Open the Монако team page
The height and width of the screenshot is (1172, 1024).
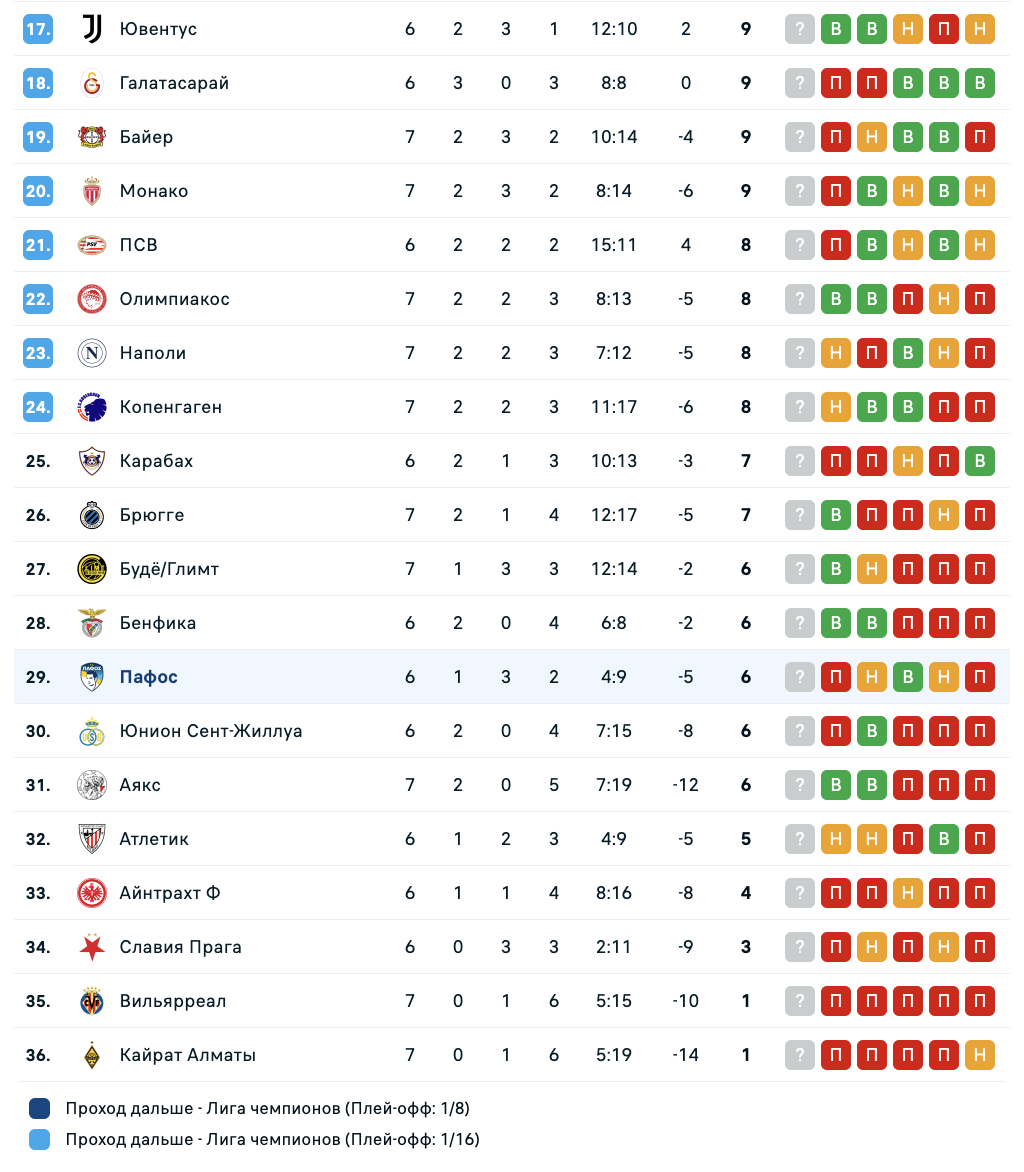(x=153, y=191)
